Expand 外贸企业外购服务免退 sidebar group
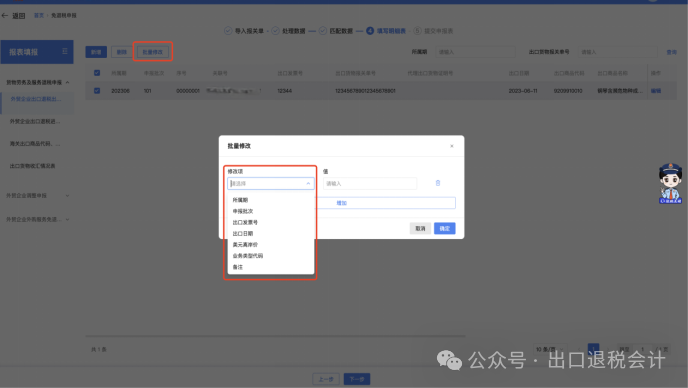This screenshot has height=388, width=688. point(38,219)
